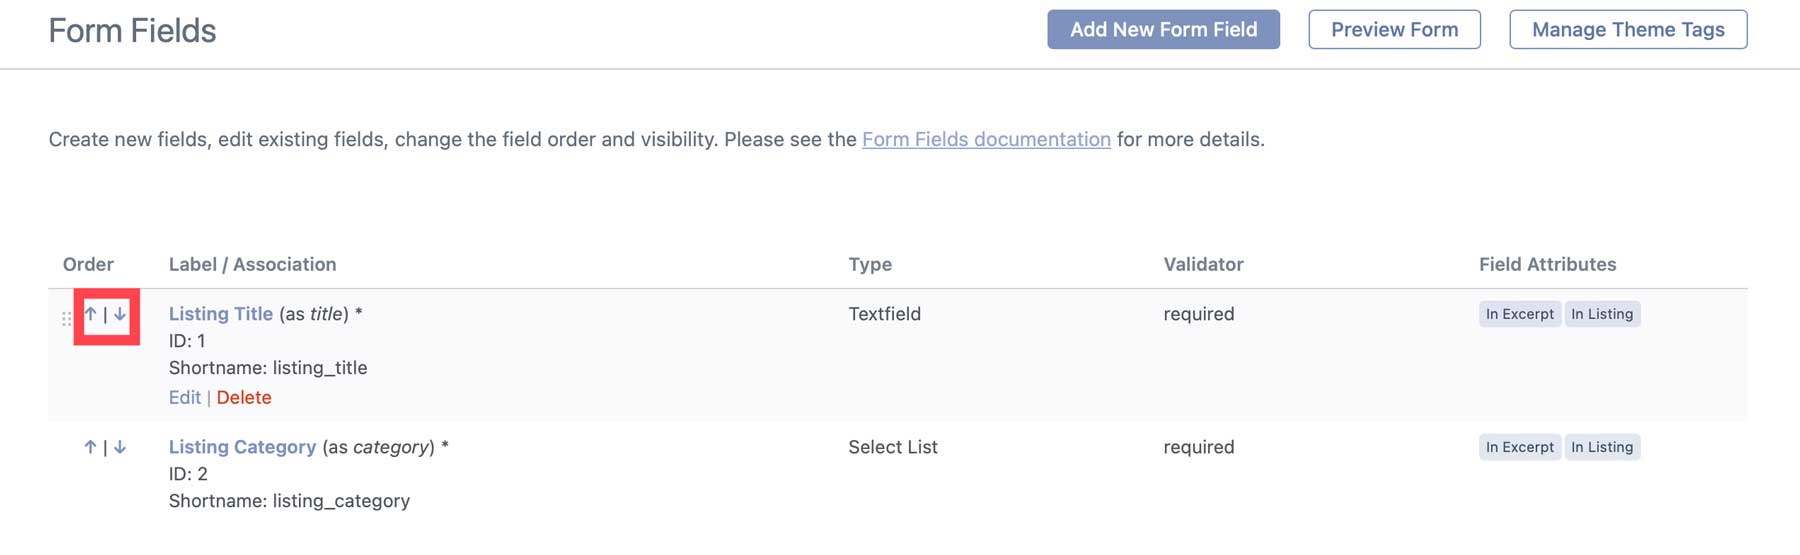Click the Label / Association column header
Screen dimensions: 1800x555
click(x=252, y=264)
